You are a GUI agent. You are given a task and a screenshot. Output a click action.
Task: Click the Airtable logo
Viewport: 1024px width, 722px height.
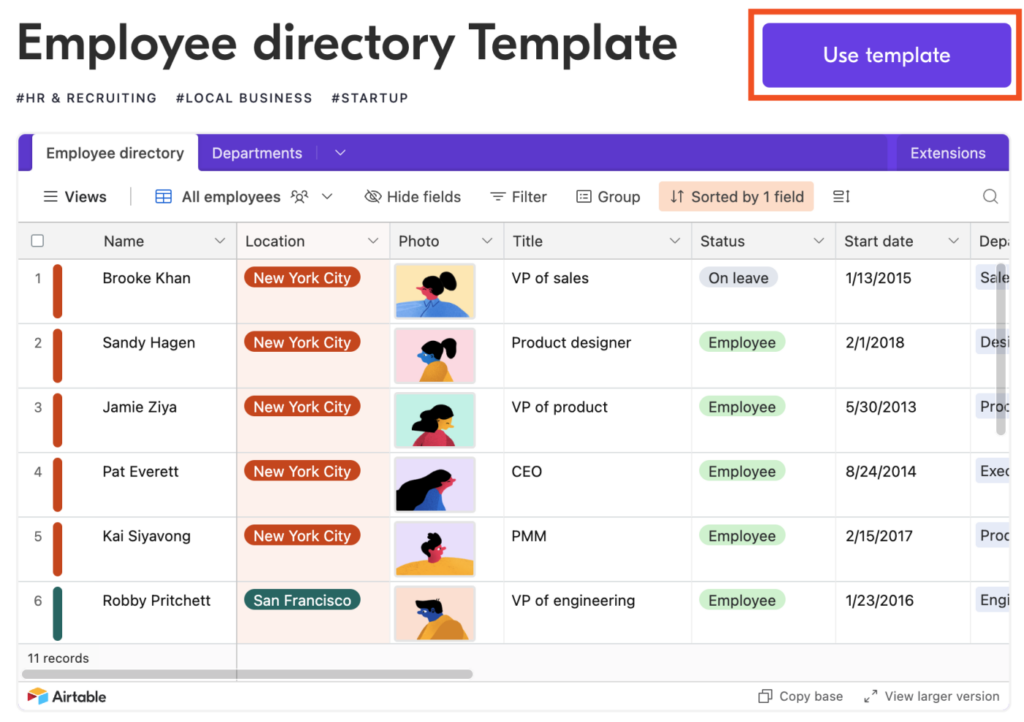click(67, 697)
